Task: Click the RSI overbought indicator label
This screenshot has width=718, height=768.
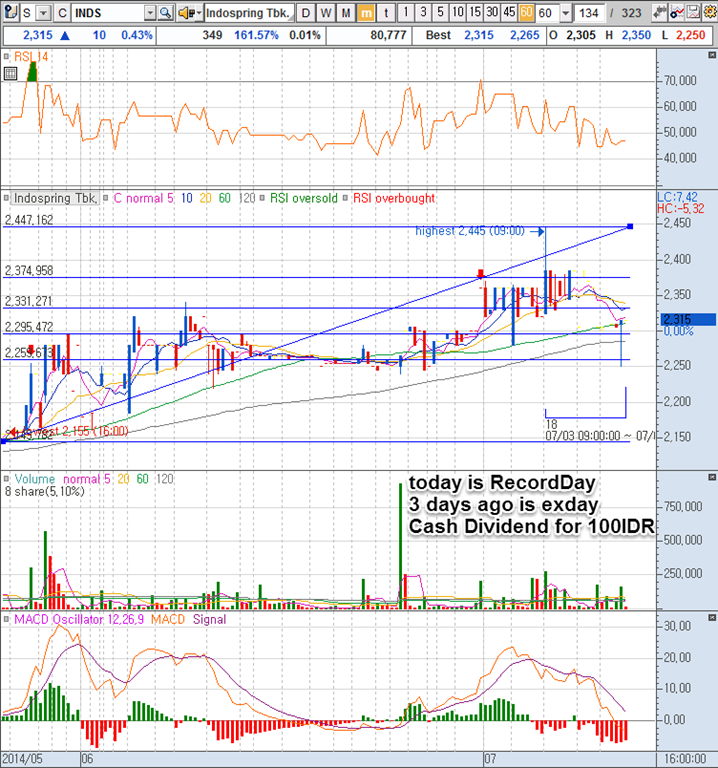Action: [394, 198]
